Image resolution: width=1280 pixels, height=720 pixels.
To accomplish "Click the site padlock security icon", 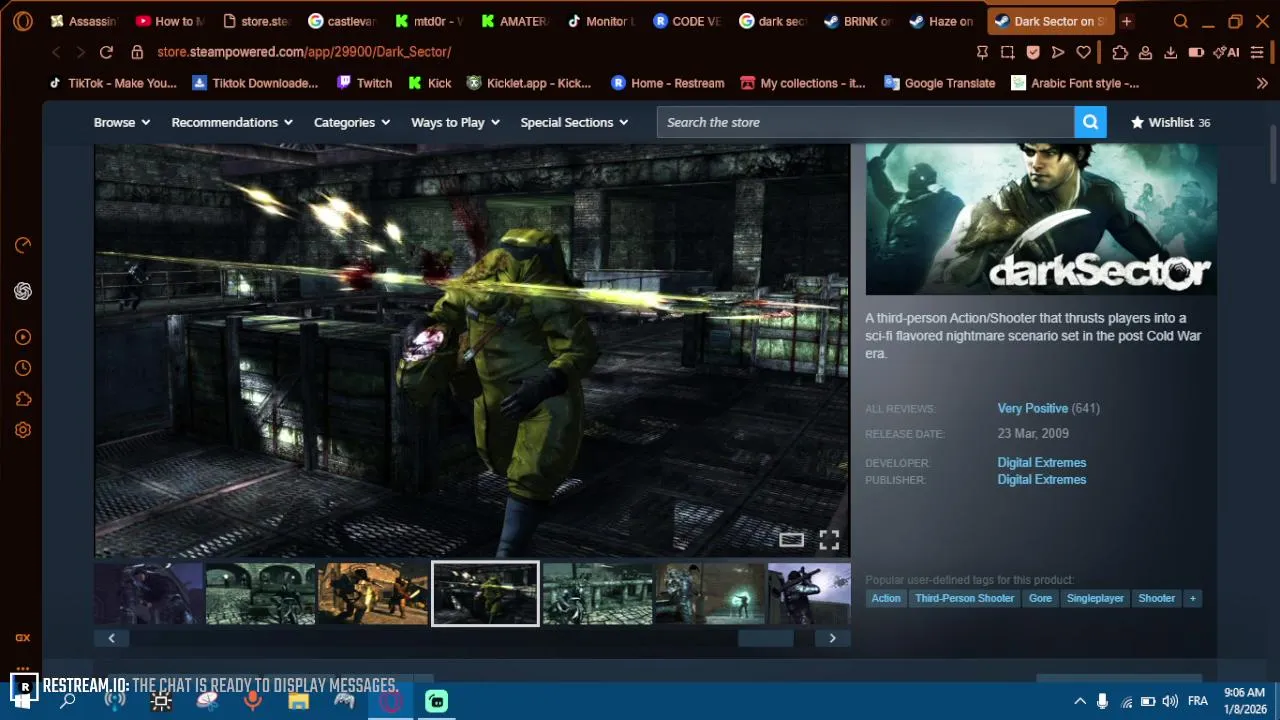I will 137,52.
